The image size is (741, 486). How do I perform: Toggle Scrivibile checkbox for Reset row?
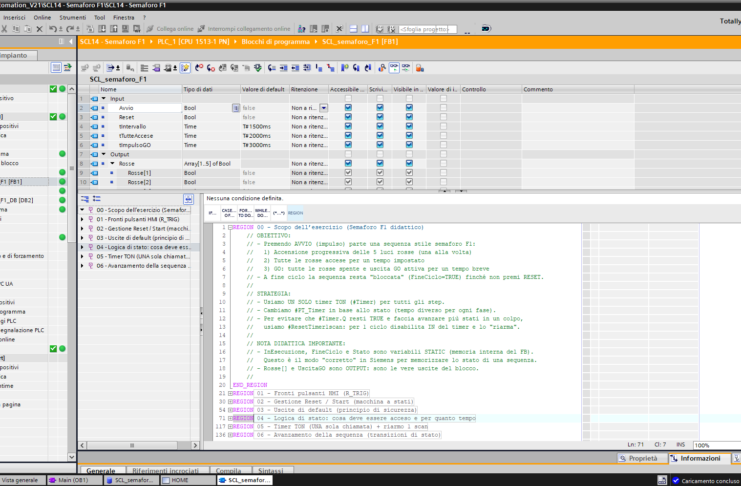coord(379,117)
